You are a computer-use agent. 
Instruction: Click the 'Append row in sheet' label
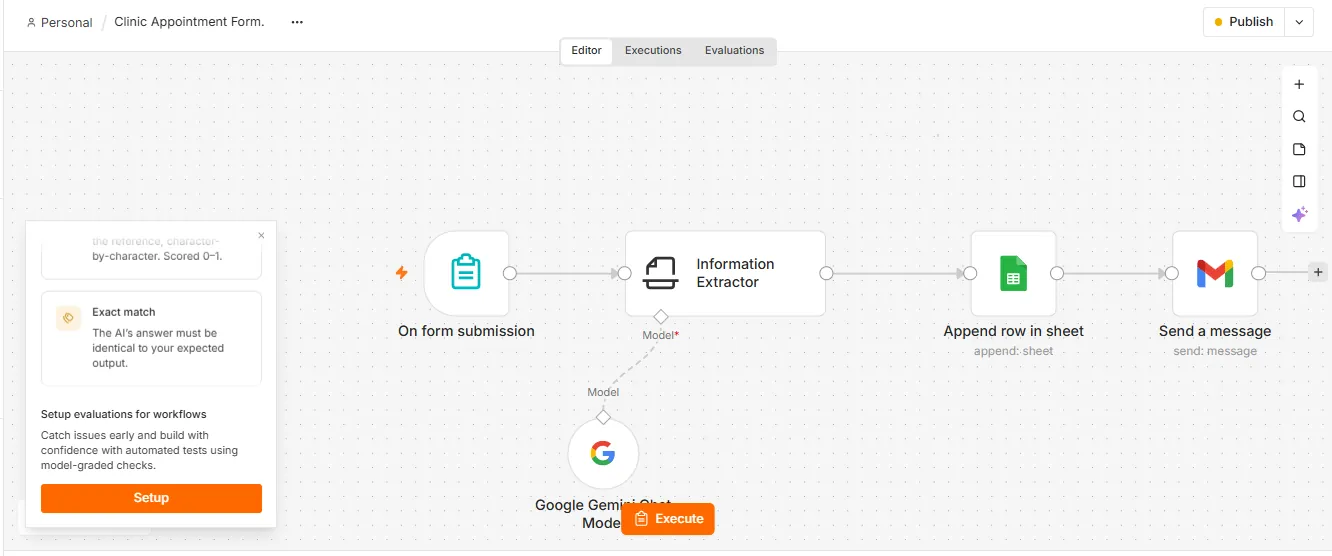[1013, 331]
